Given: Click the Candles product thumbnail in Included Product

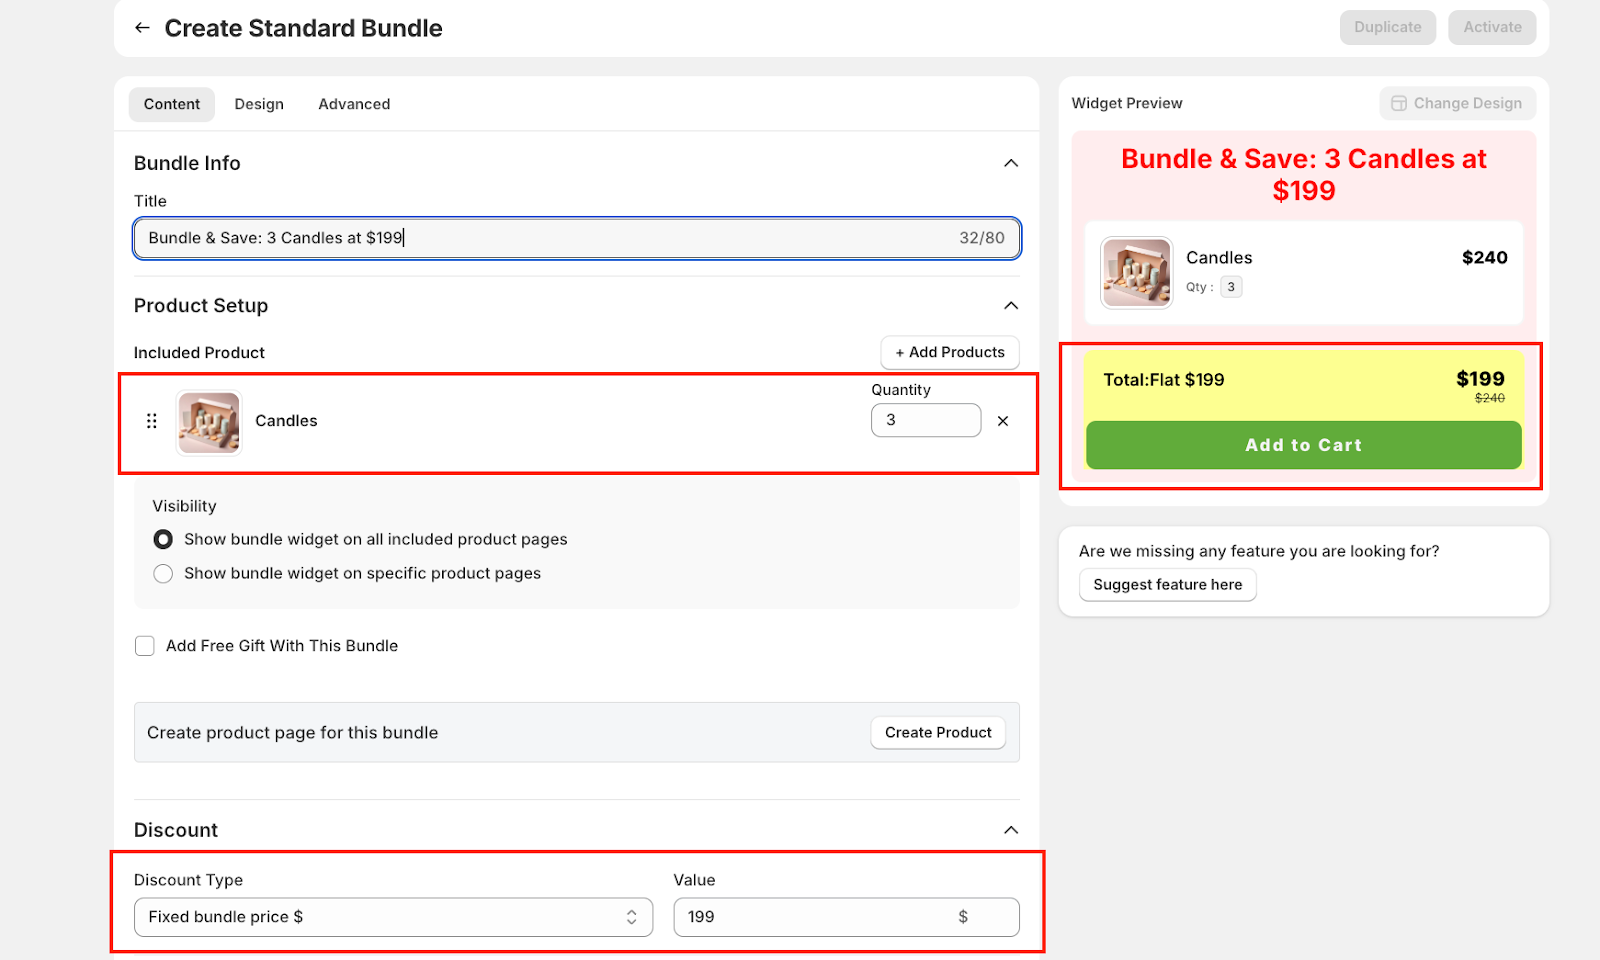Looking at the screenshot, I should 209,422.
